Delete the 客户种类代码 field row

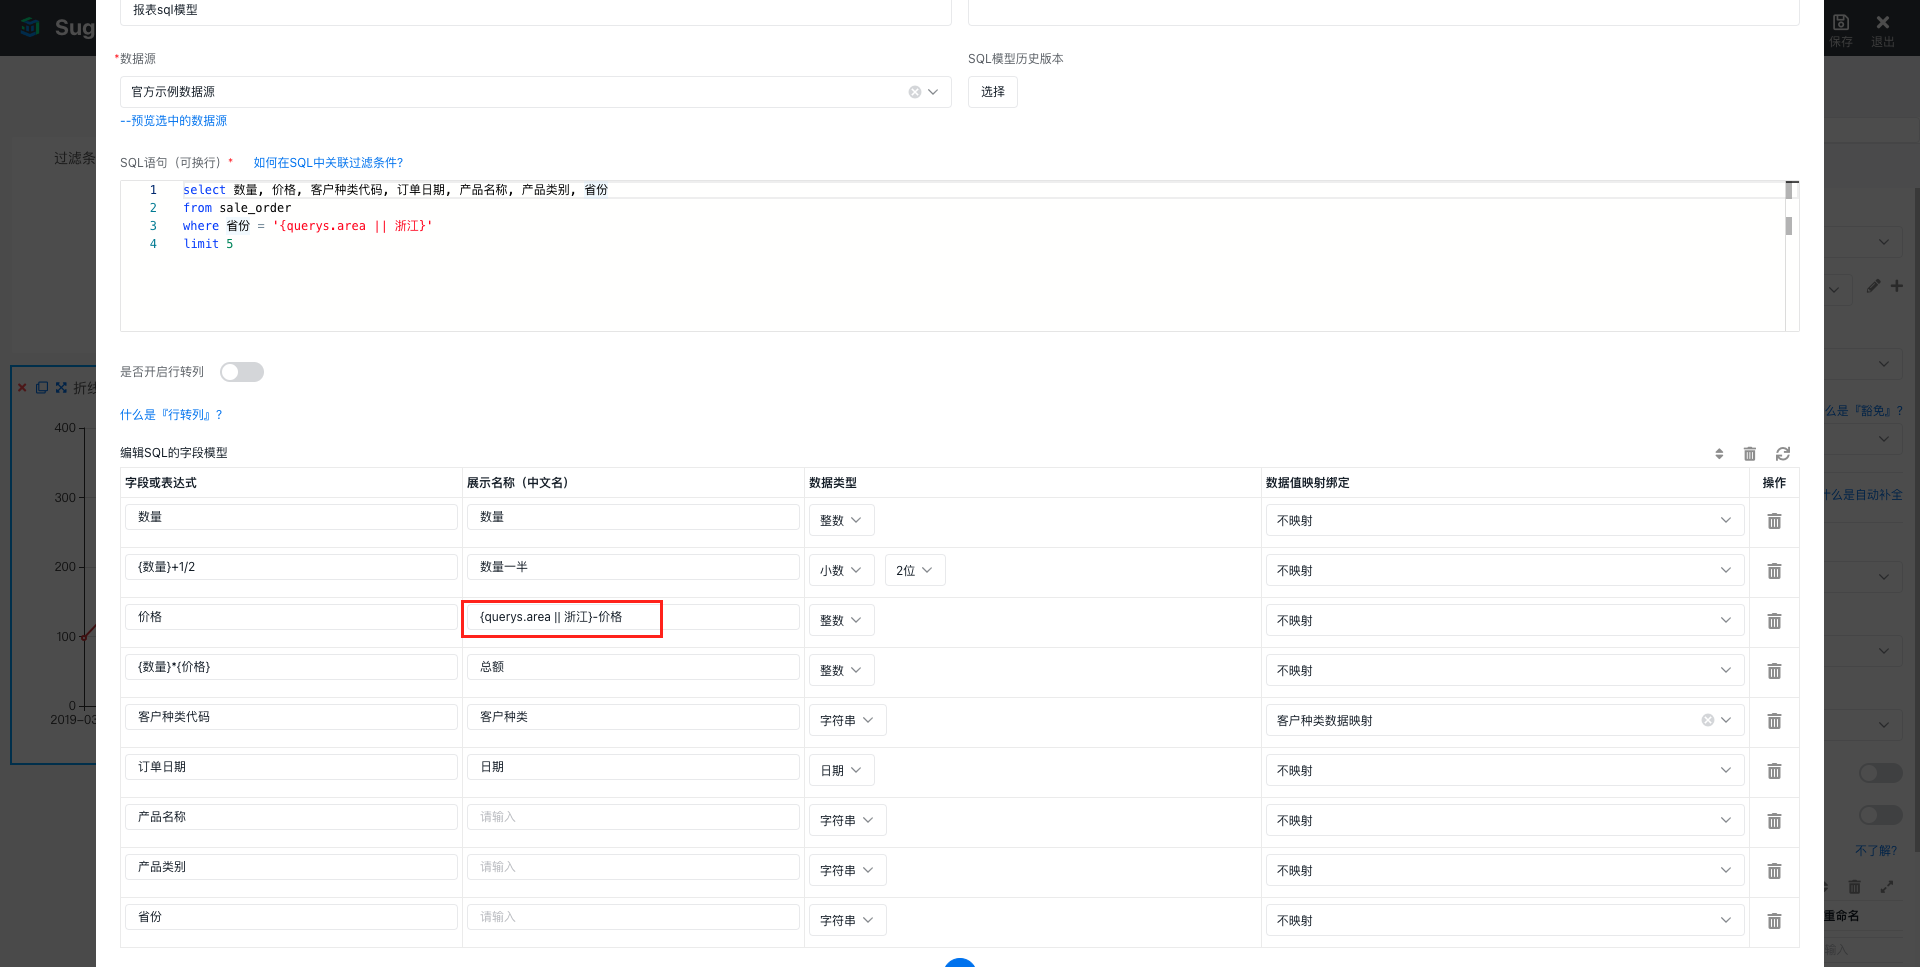point(1774,721)
